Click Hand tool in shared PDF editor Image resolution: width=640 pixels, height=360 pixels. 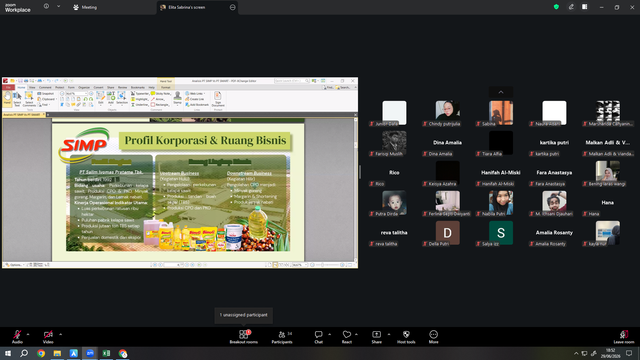pyautogui.click(x=7, y=99)
